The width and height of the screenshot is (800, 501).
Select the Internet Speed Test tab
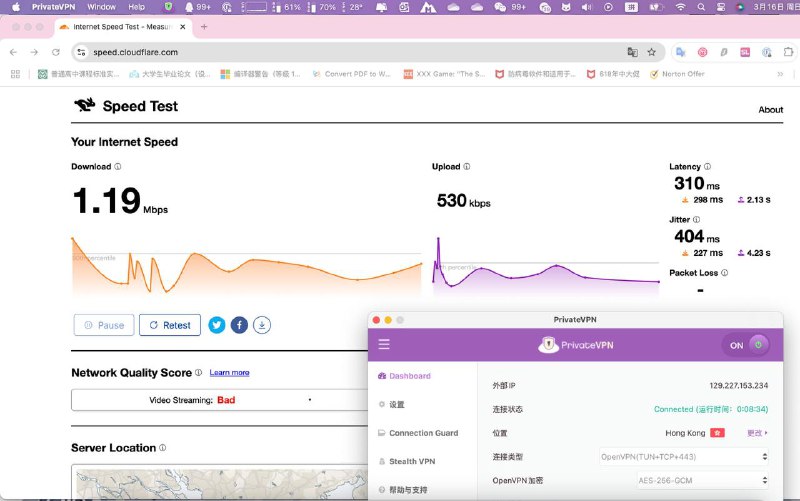point(122,27)
